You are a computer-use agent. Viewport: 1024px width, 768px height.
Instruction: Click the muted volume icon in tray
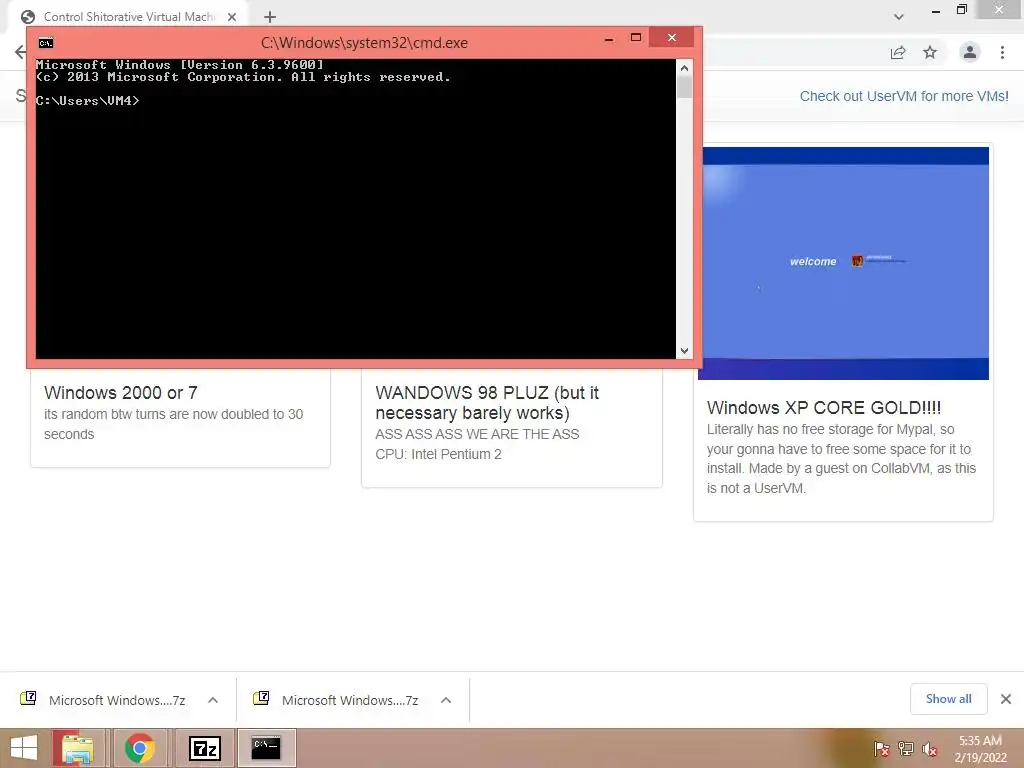[x=930, y=749]
